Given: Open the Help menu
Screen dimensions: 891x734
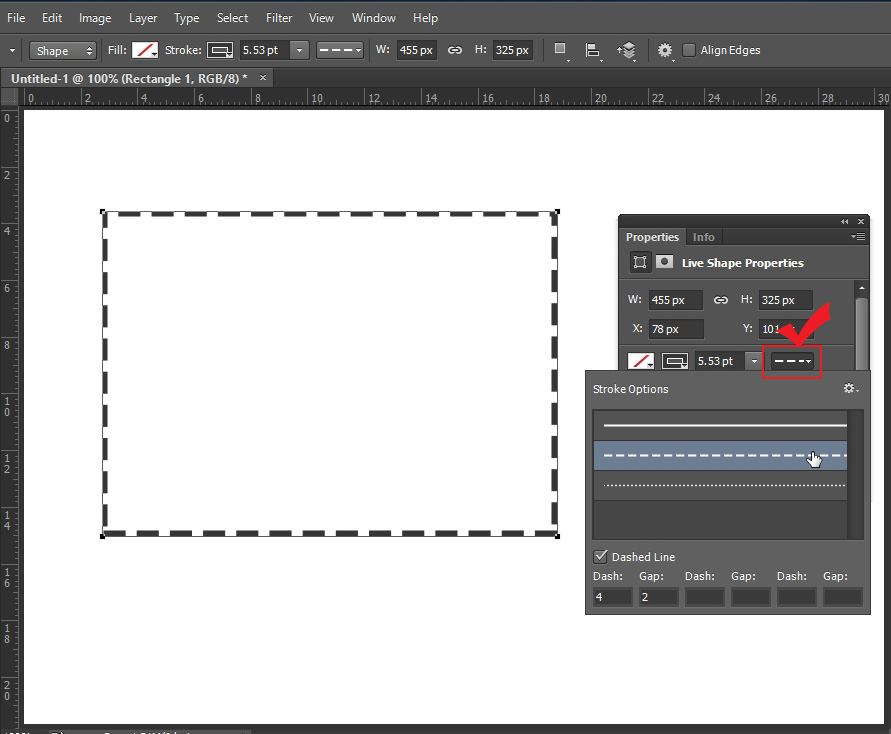Looking at the screenshot, I should (425, 18).
